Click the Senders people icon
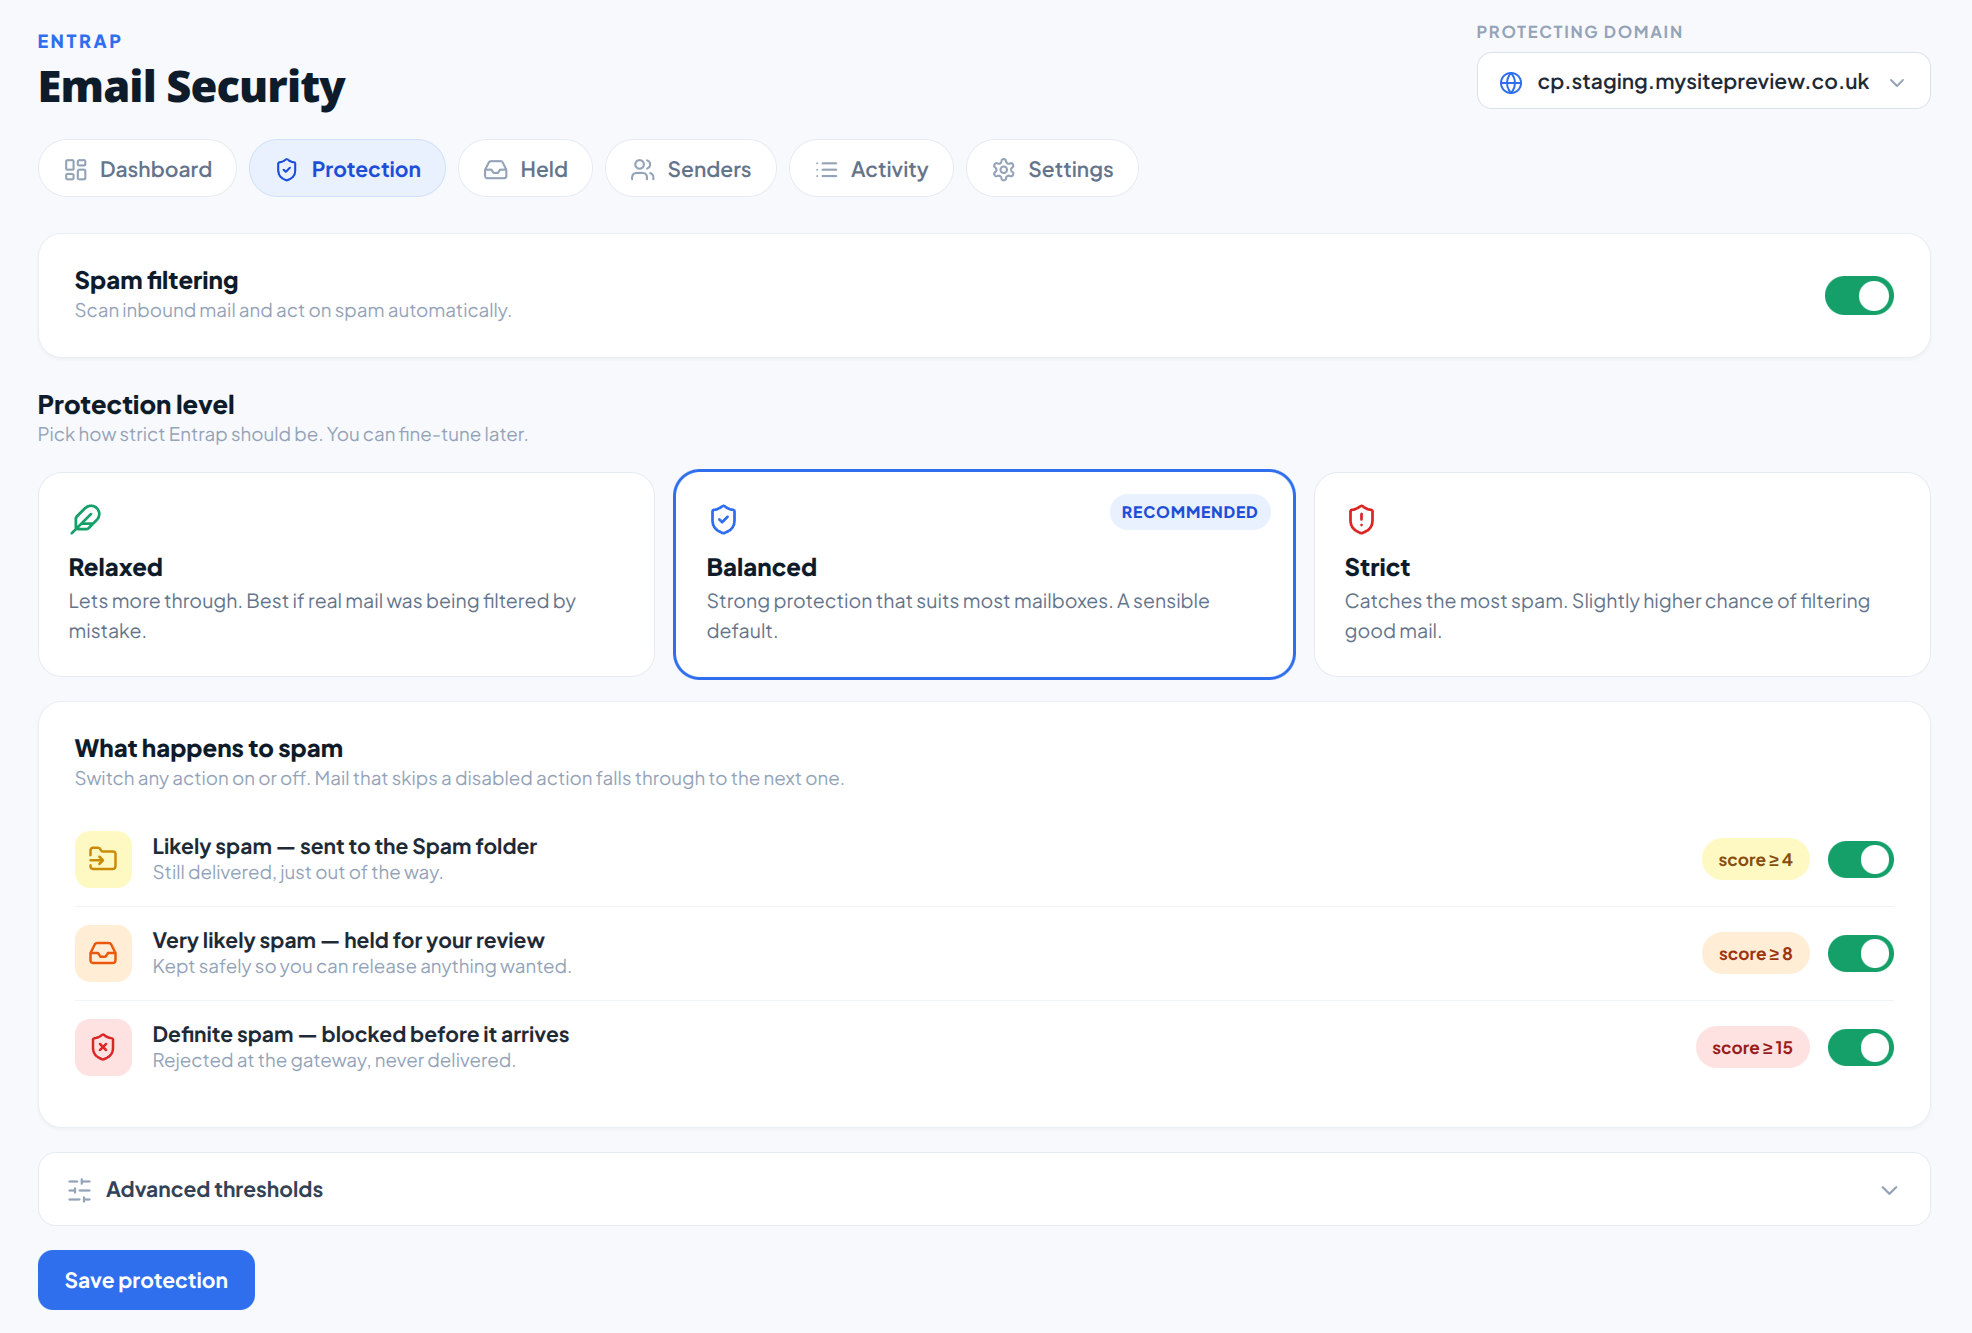Viewport: 1972px width, 1333px height. tap(643, 170)
